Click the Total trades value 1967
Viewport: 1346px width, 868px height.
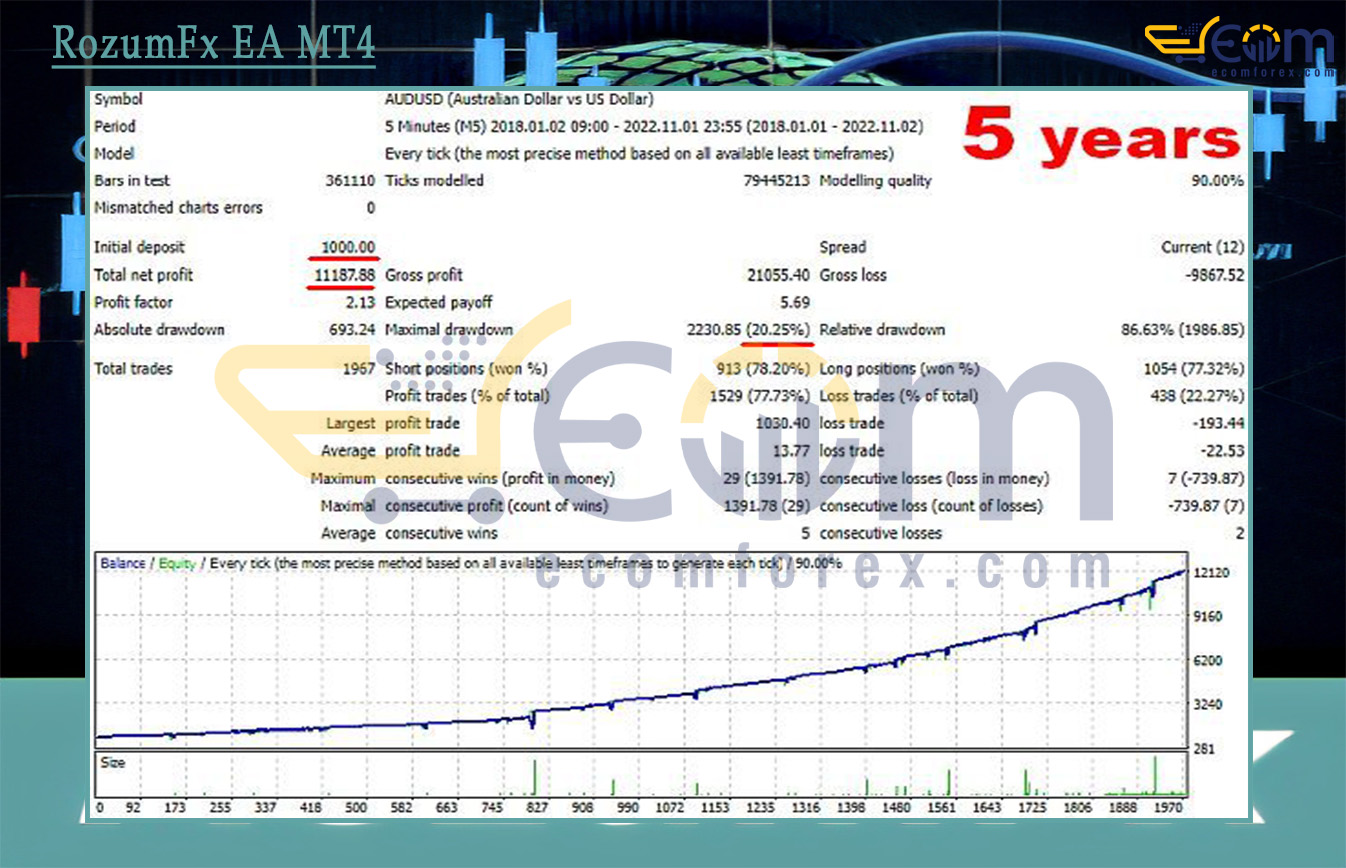point(356,369)
